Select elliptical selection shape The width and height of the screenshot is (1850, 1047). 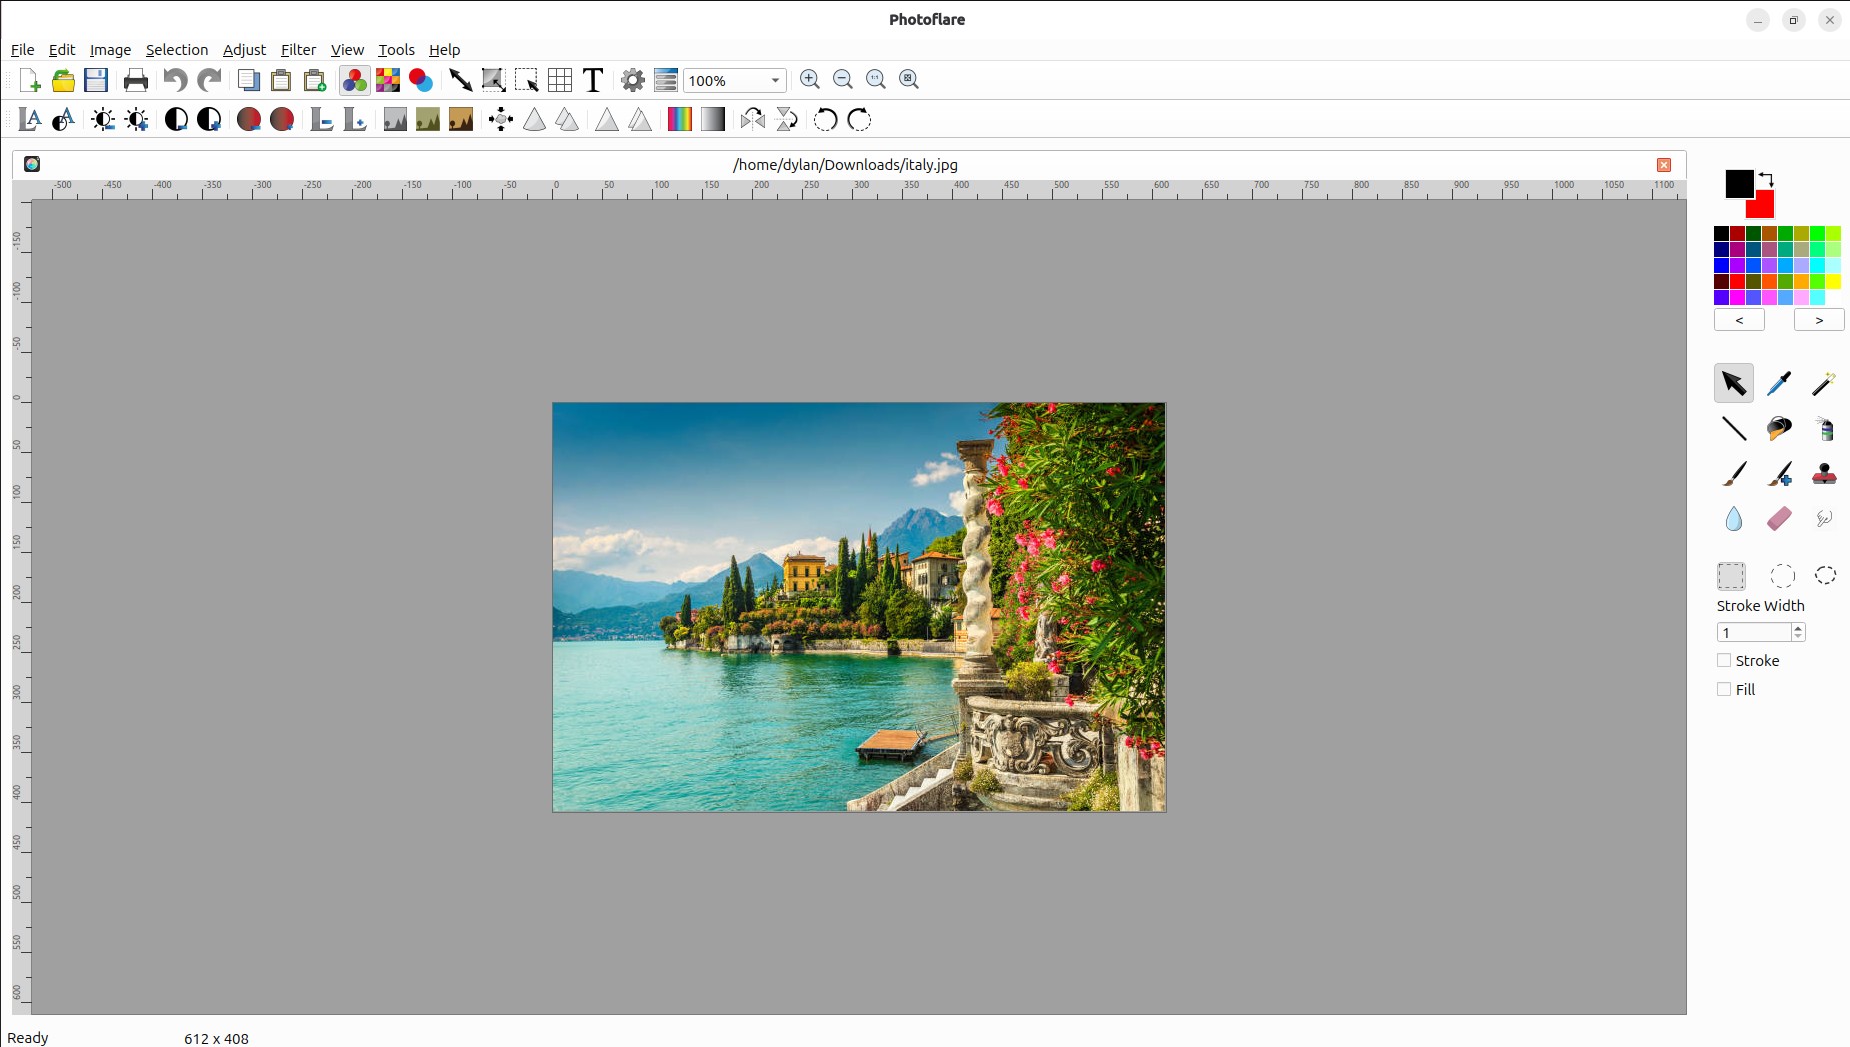click(1782, 576)
